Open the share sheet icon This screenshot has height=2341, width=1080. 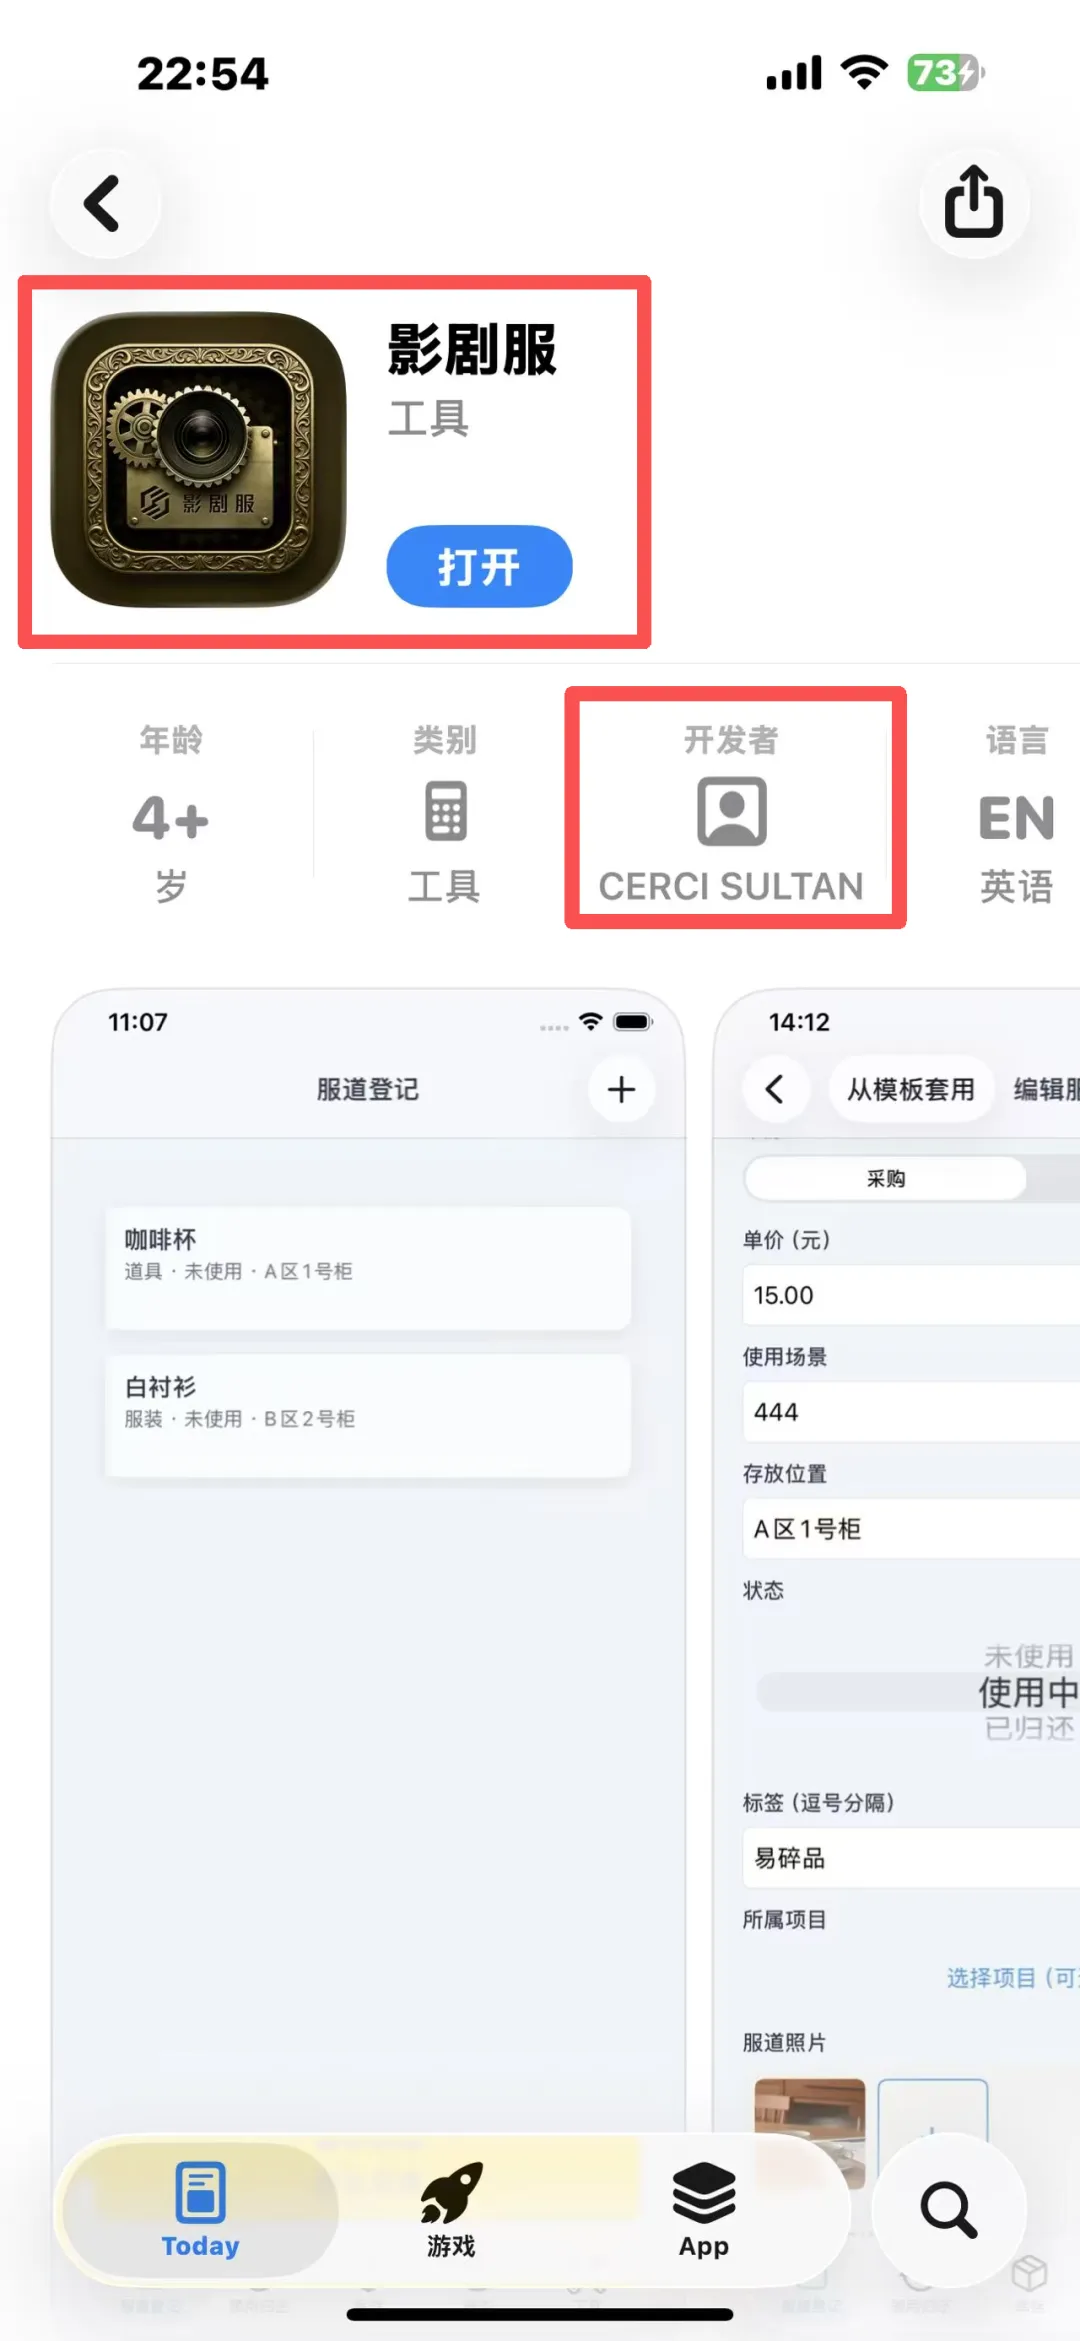[974, 203]
